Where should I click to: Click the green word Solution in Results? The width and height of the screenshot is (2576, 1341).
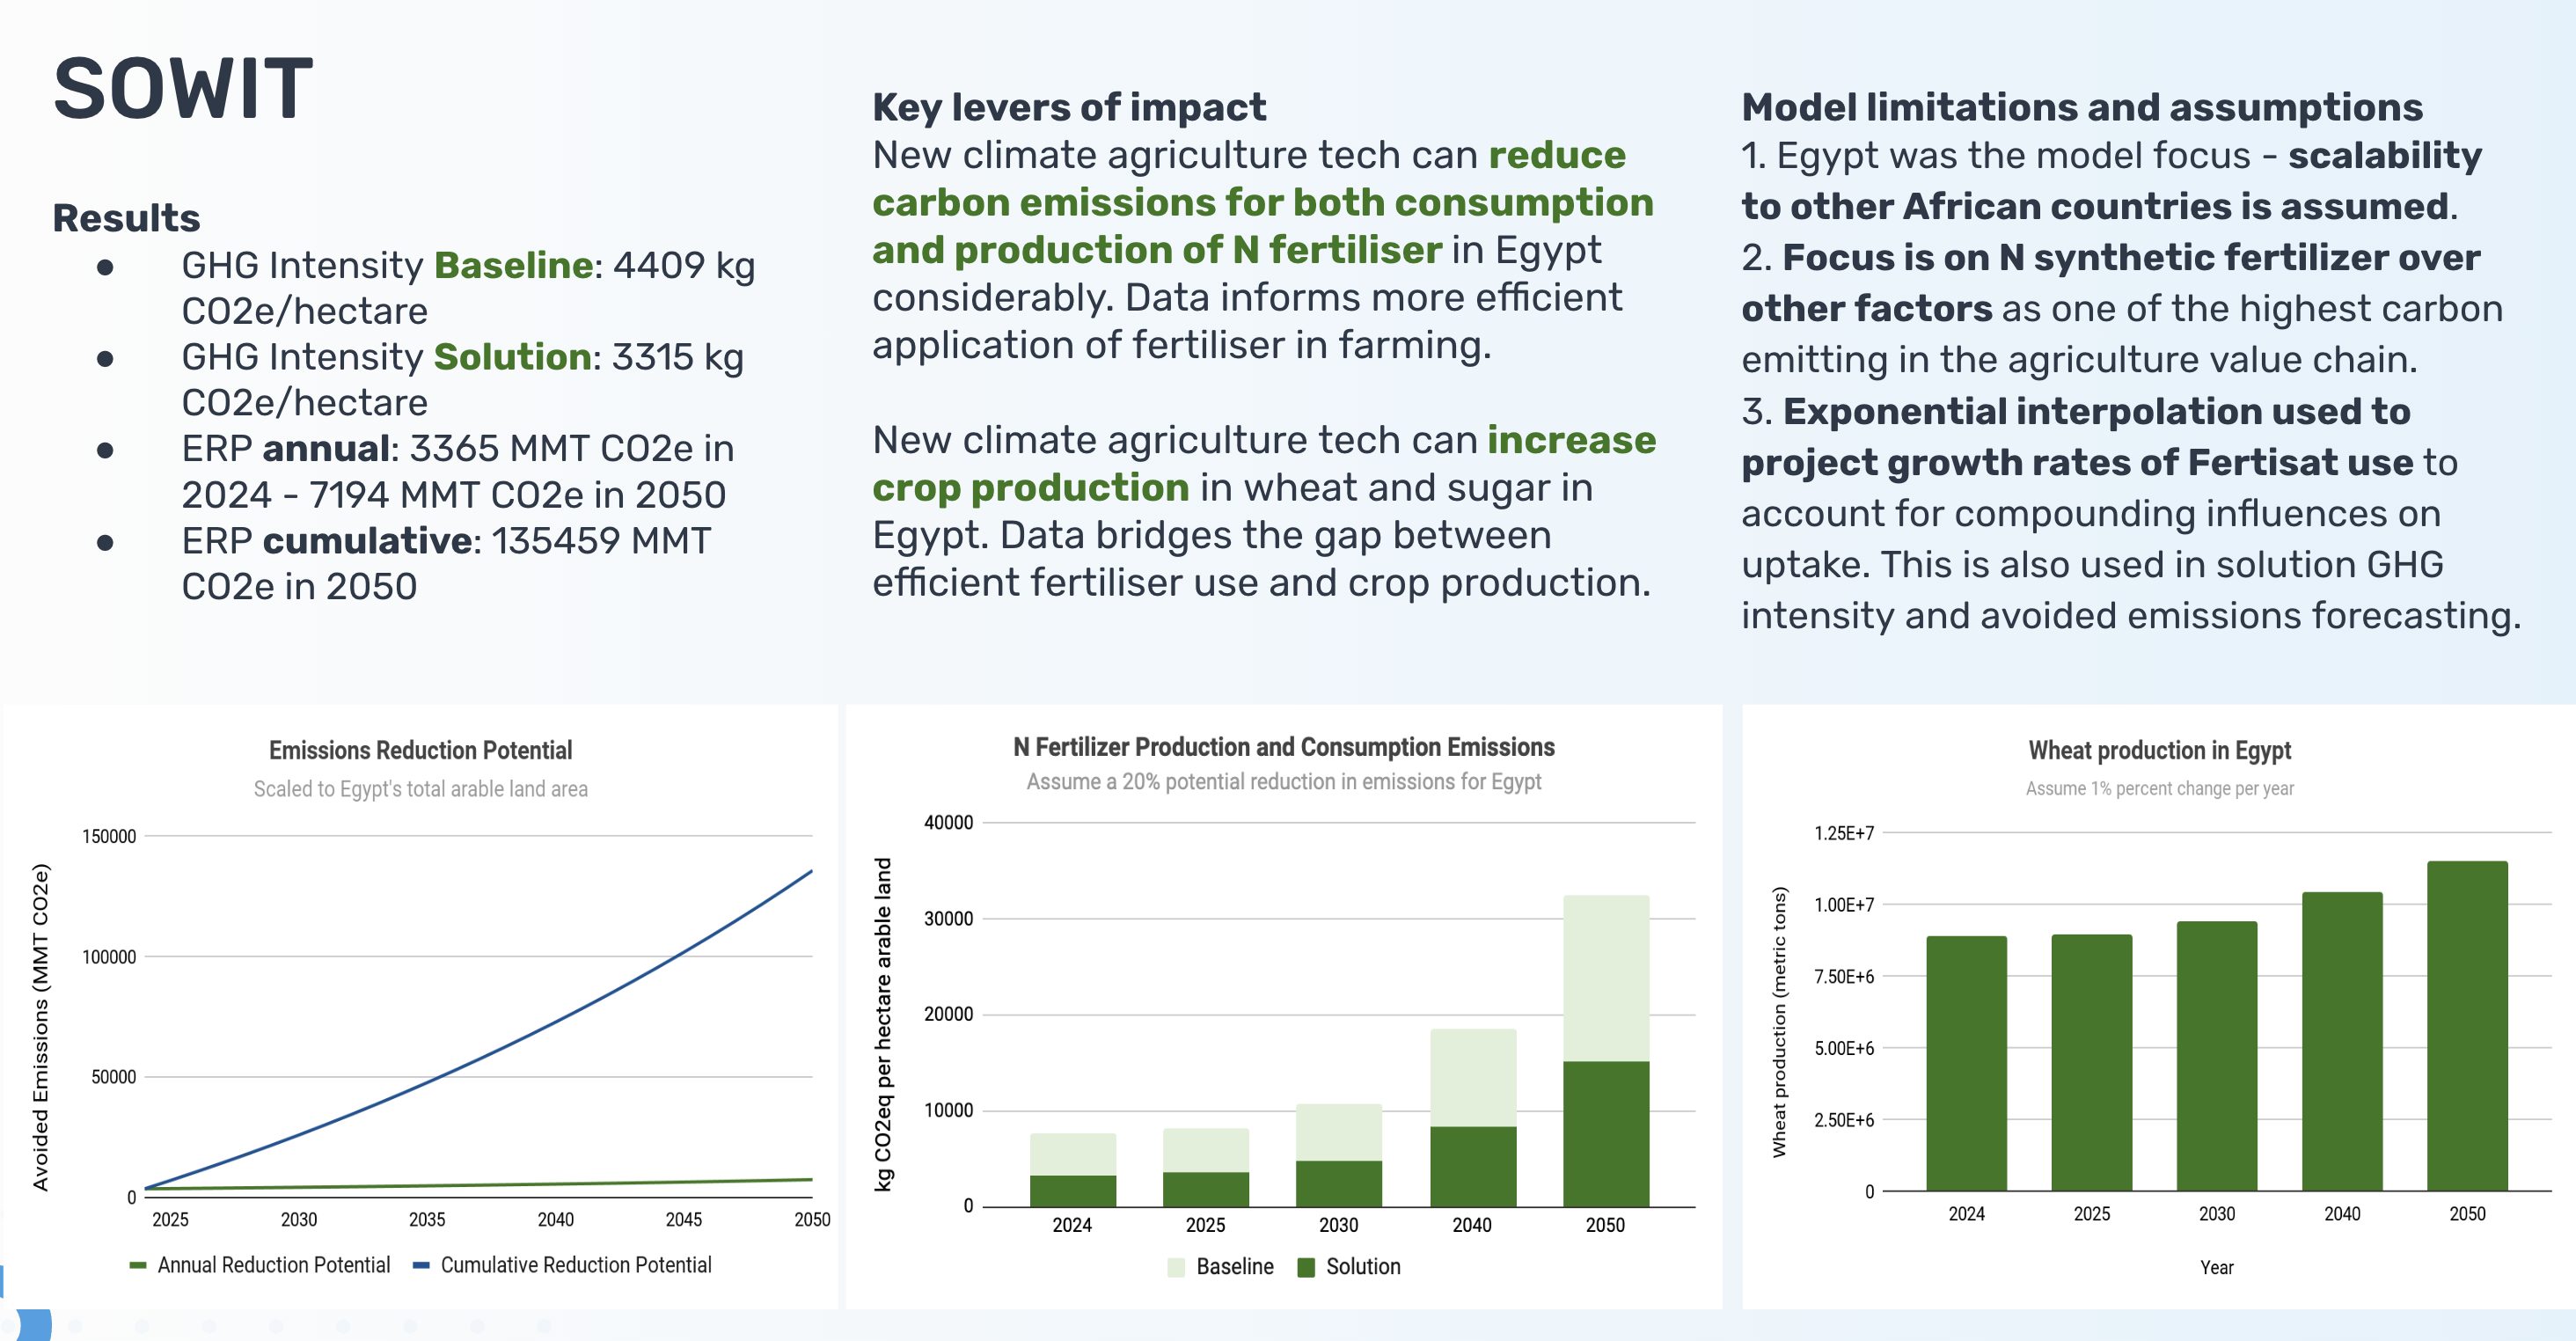point(512,357)
